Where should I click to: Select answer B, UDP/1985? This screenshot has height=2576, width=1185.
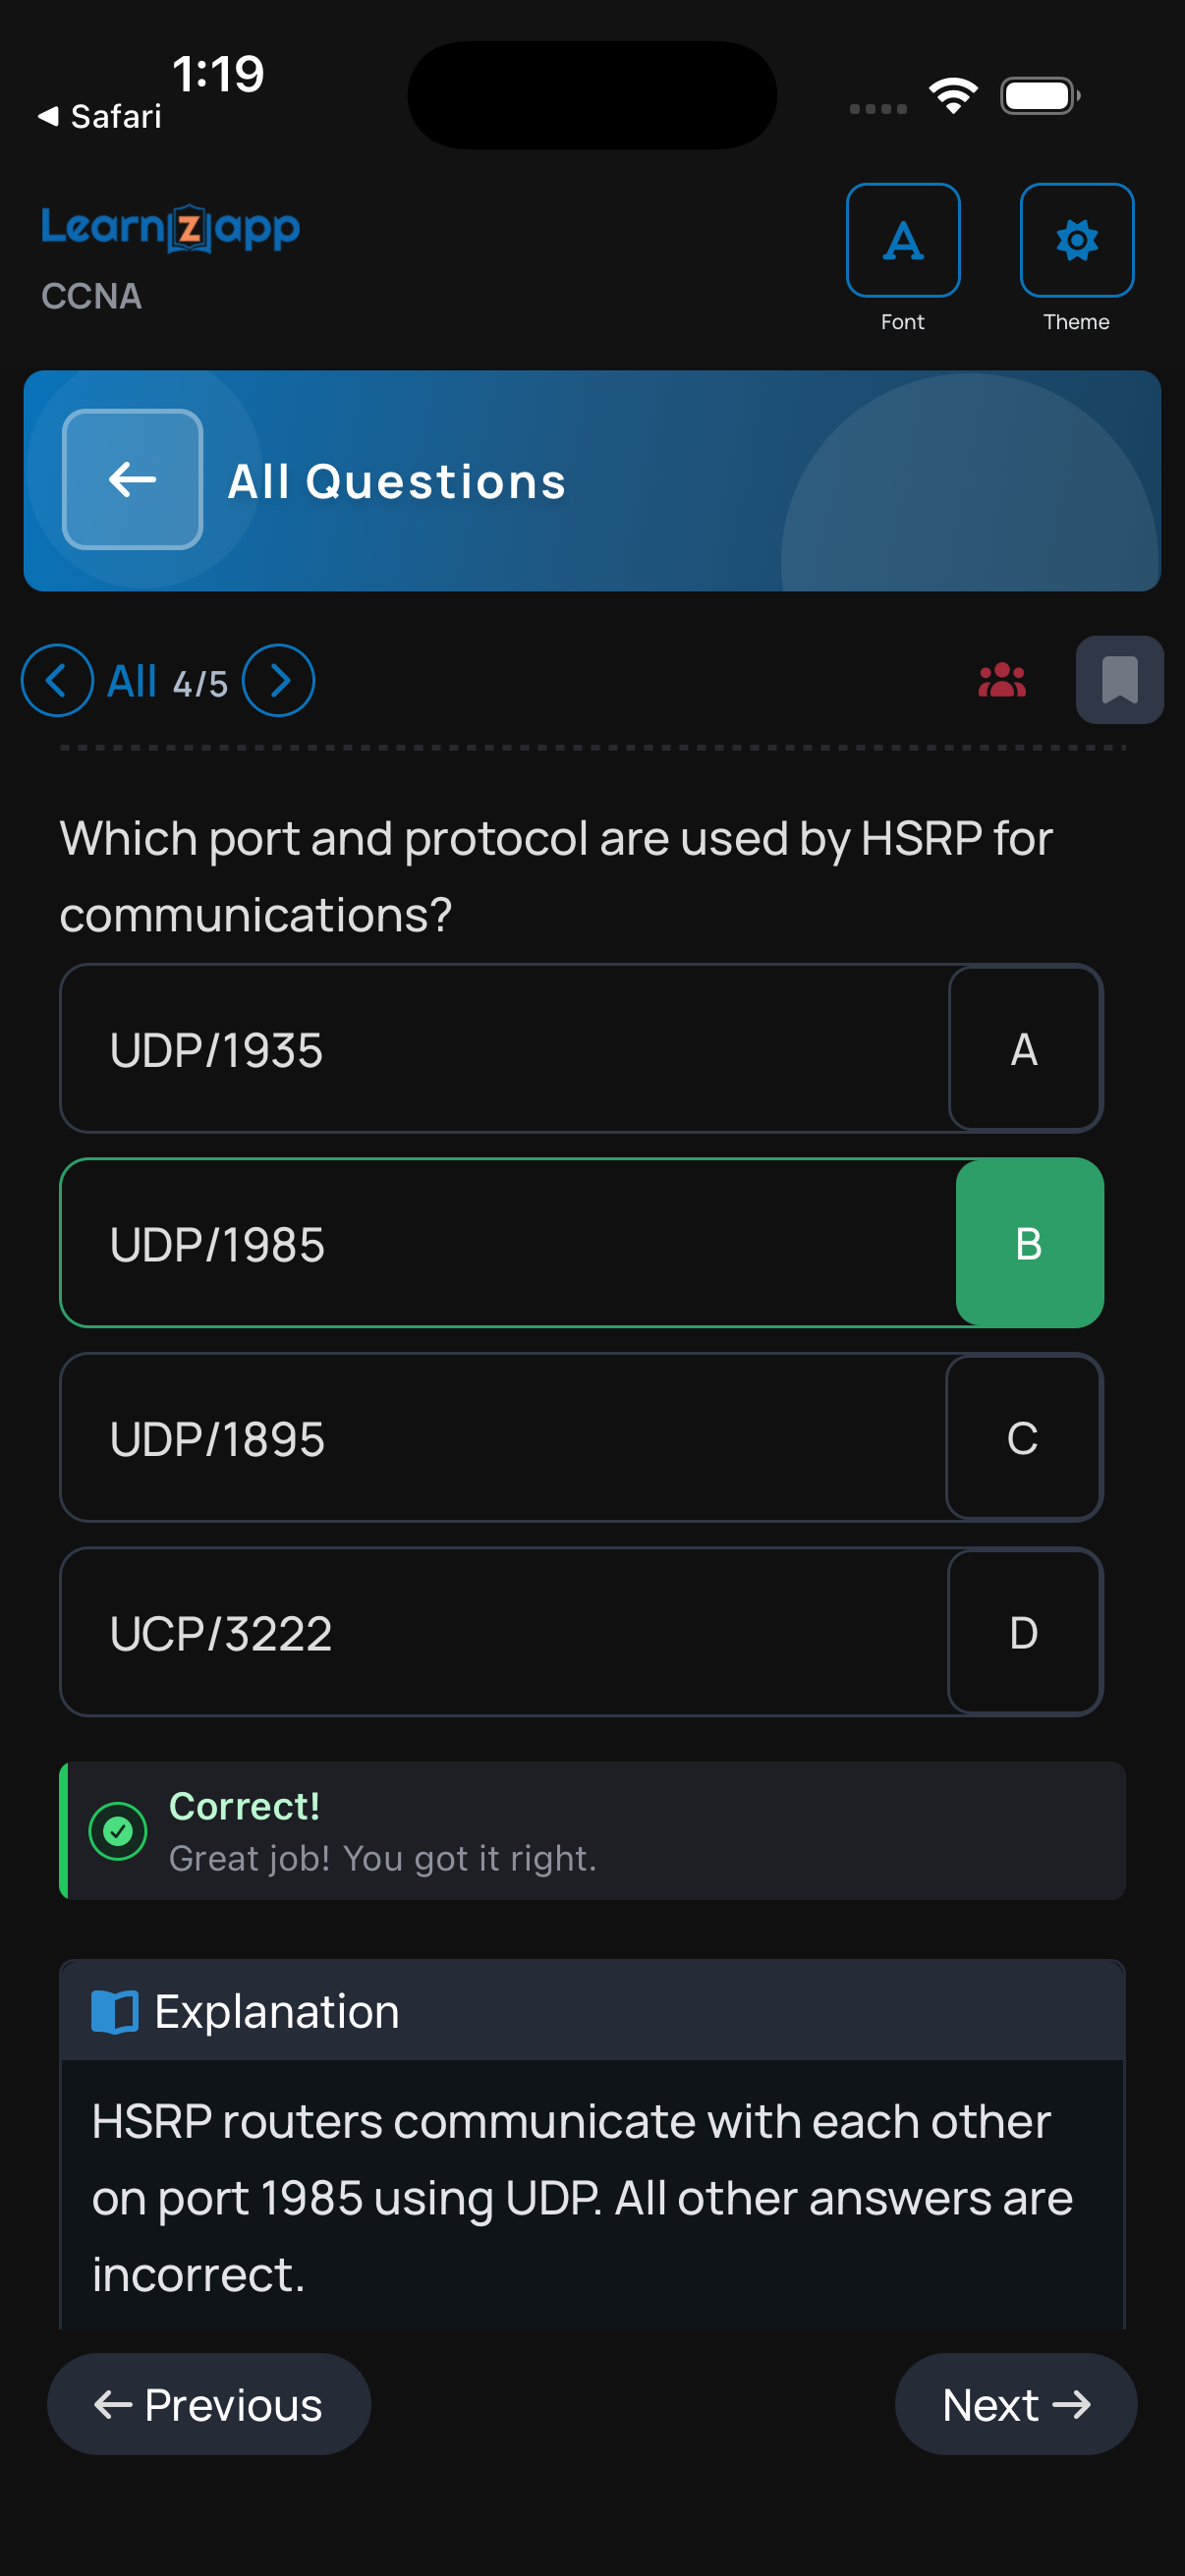click(x=581, y=1243)
